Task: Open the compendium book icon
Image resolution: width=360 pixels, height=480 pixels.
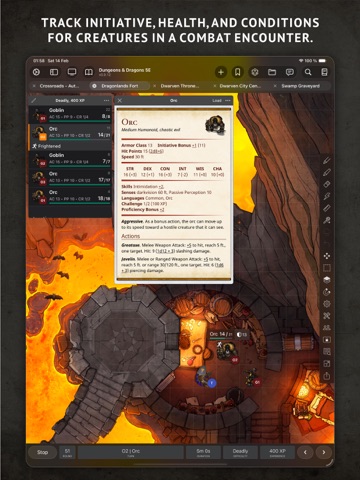Action: (x=89, y=72)
